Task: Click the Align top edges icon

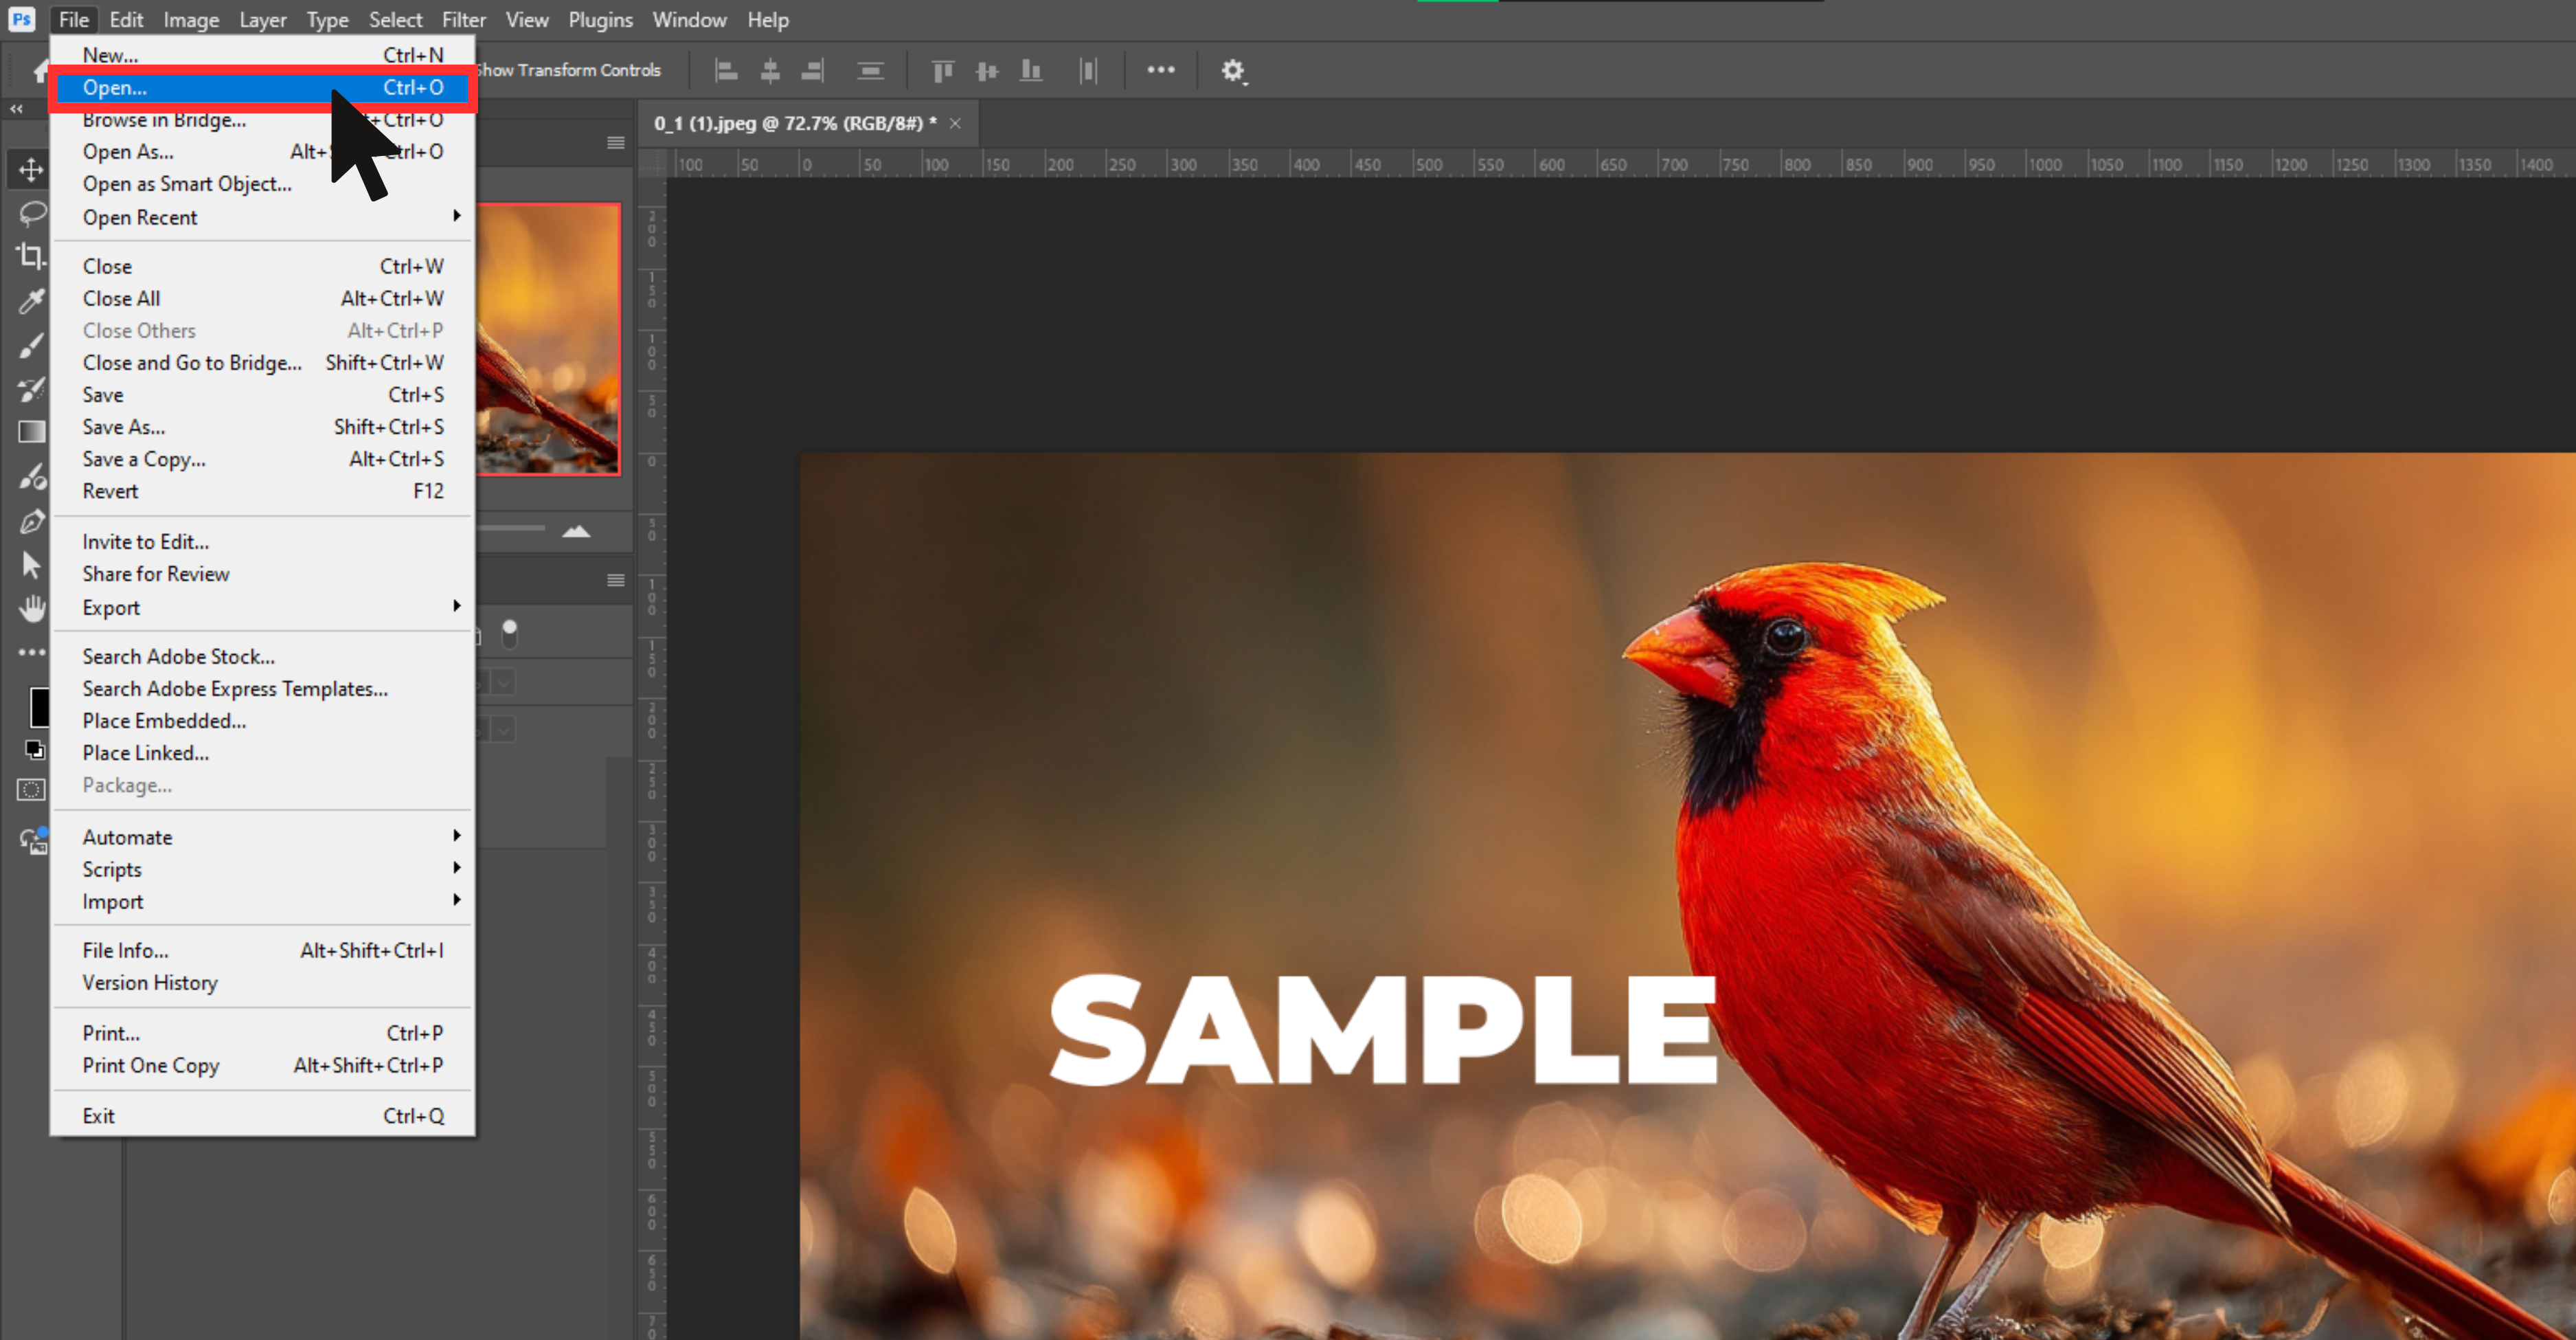Action: [x=942, y=70]
